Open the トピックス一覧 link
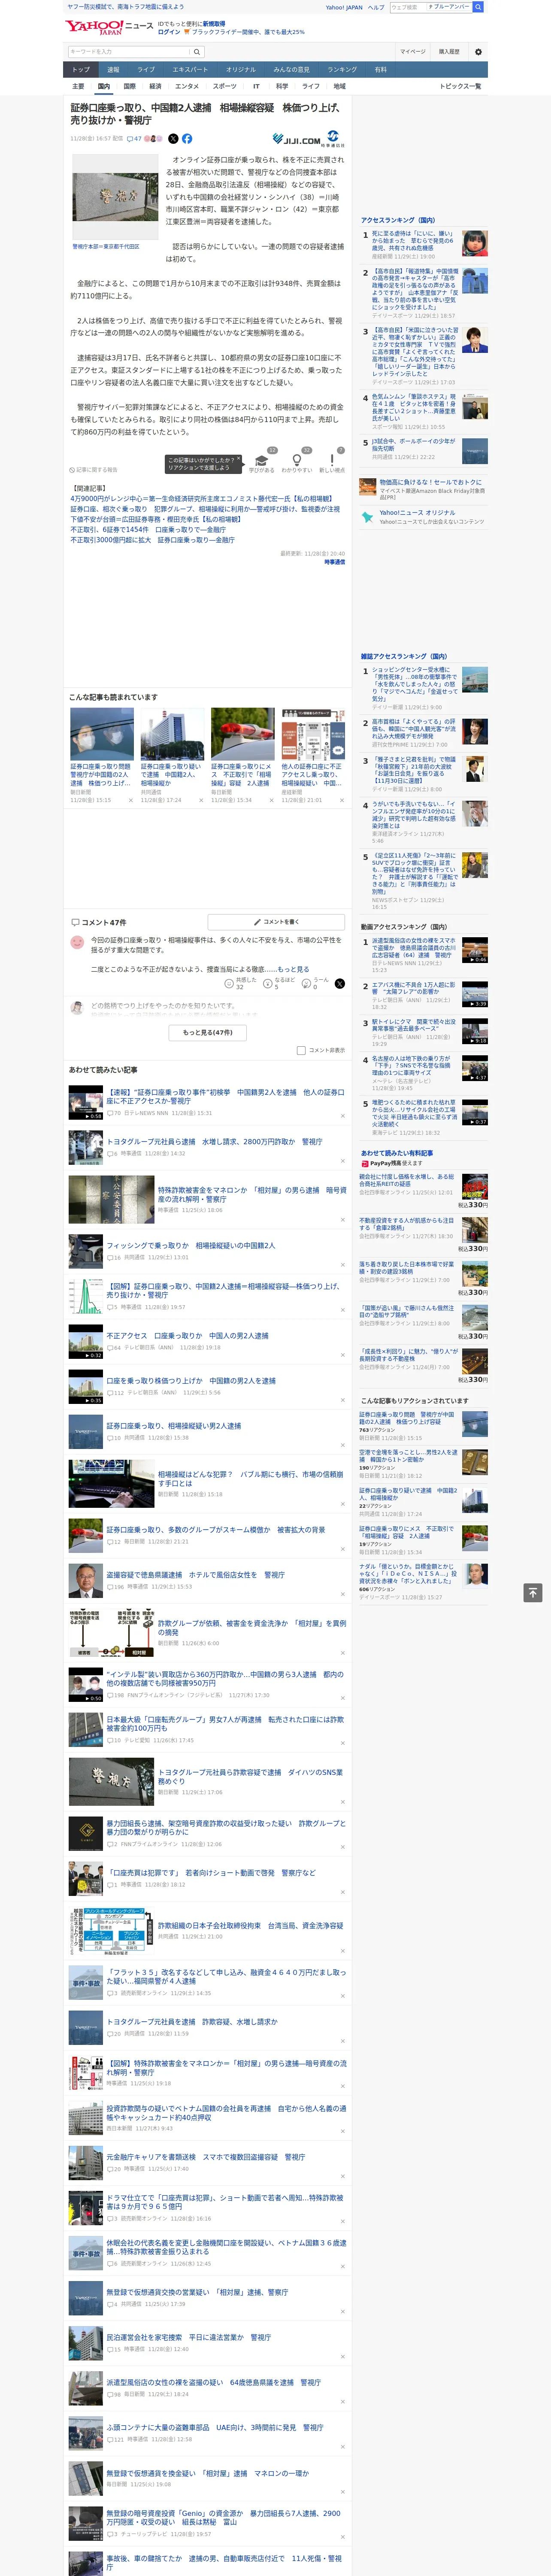This screenshot has width=551, height=2576. [x=461, y=86]
